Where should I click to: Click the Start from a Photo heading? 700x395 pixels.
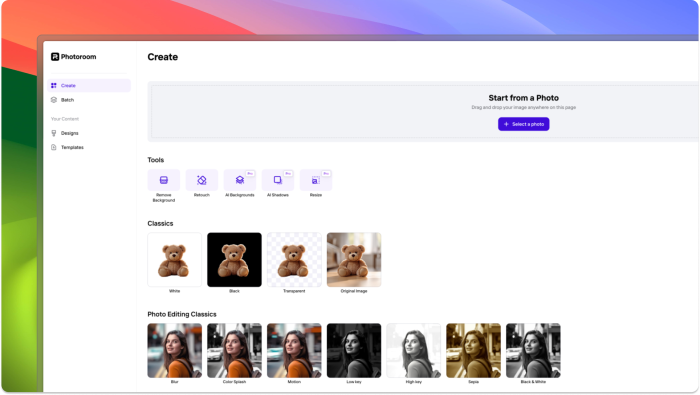[x=524, y=98]
